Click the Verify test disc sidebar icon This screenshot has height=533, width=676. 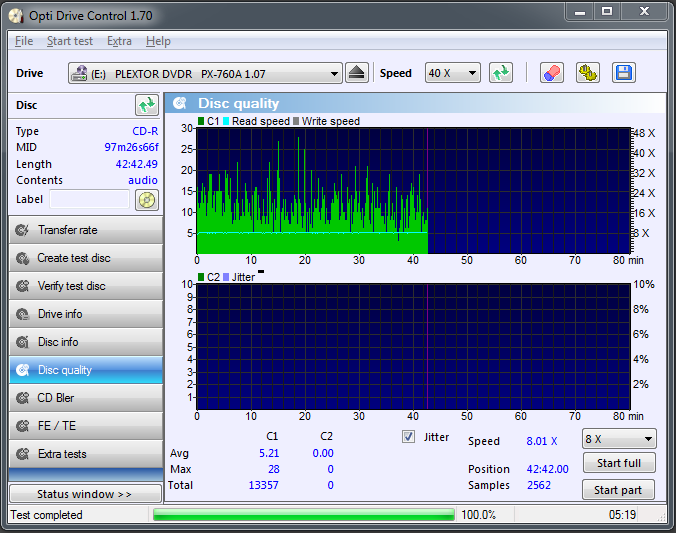tap(22, 286)
